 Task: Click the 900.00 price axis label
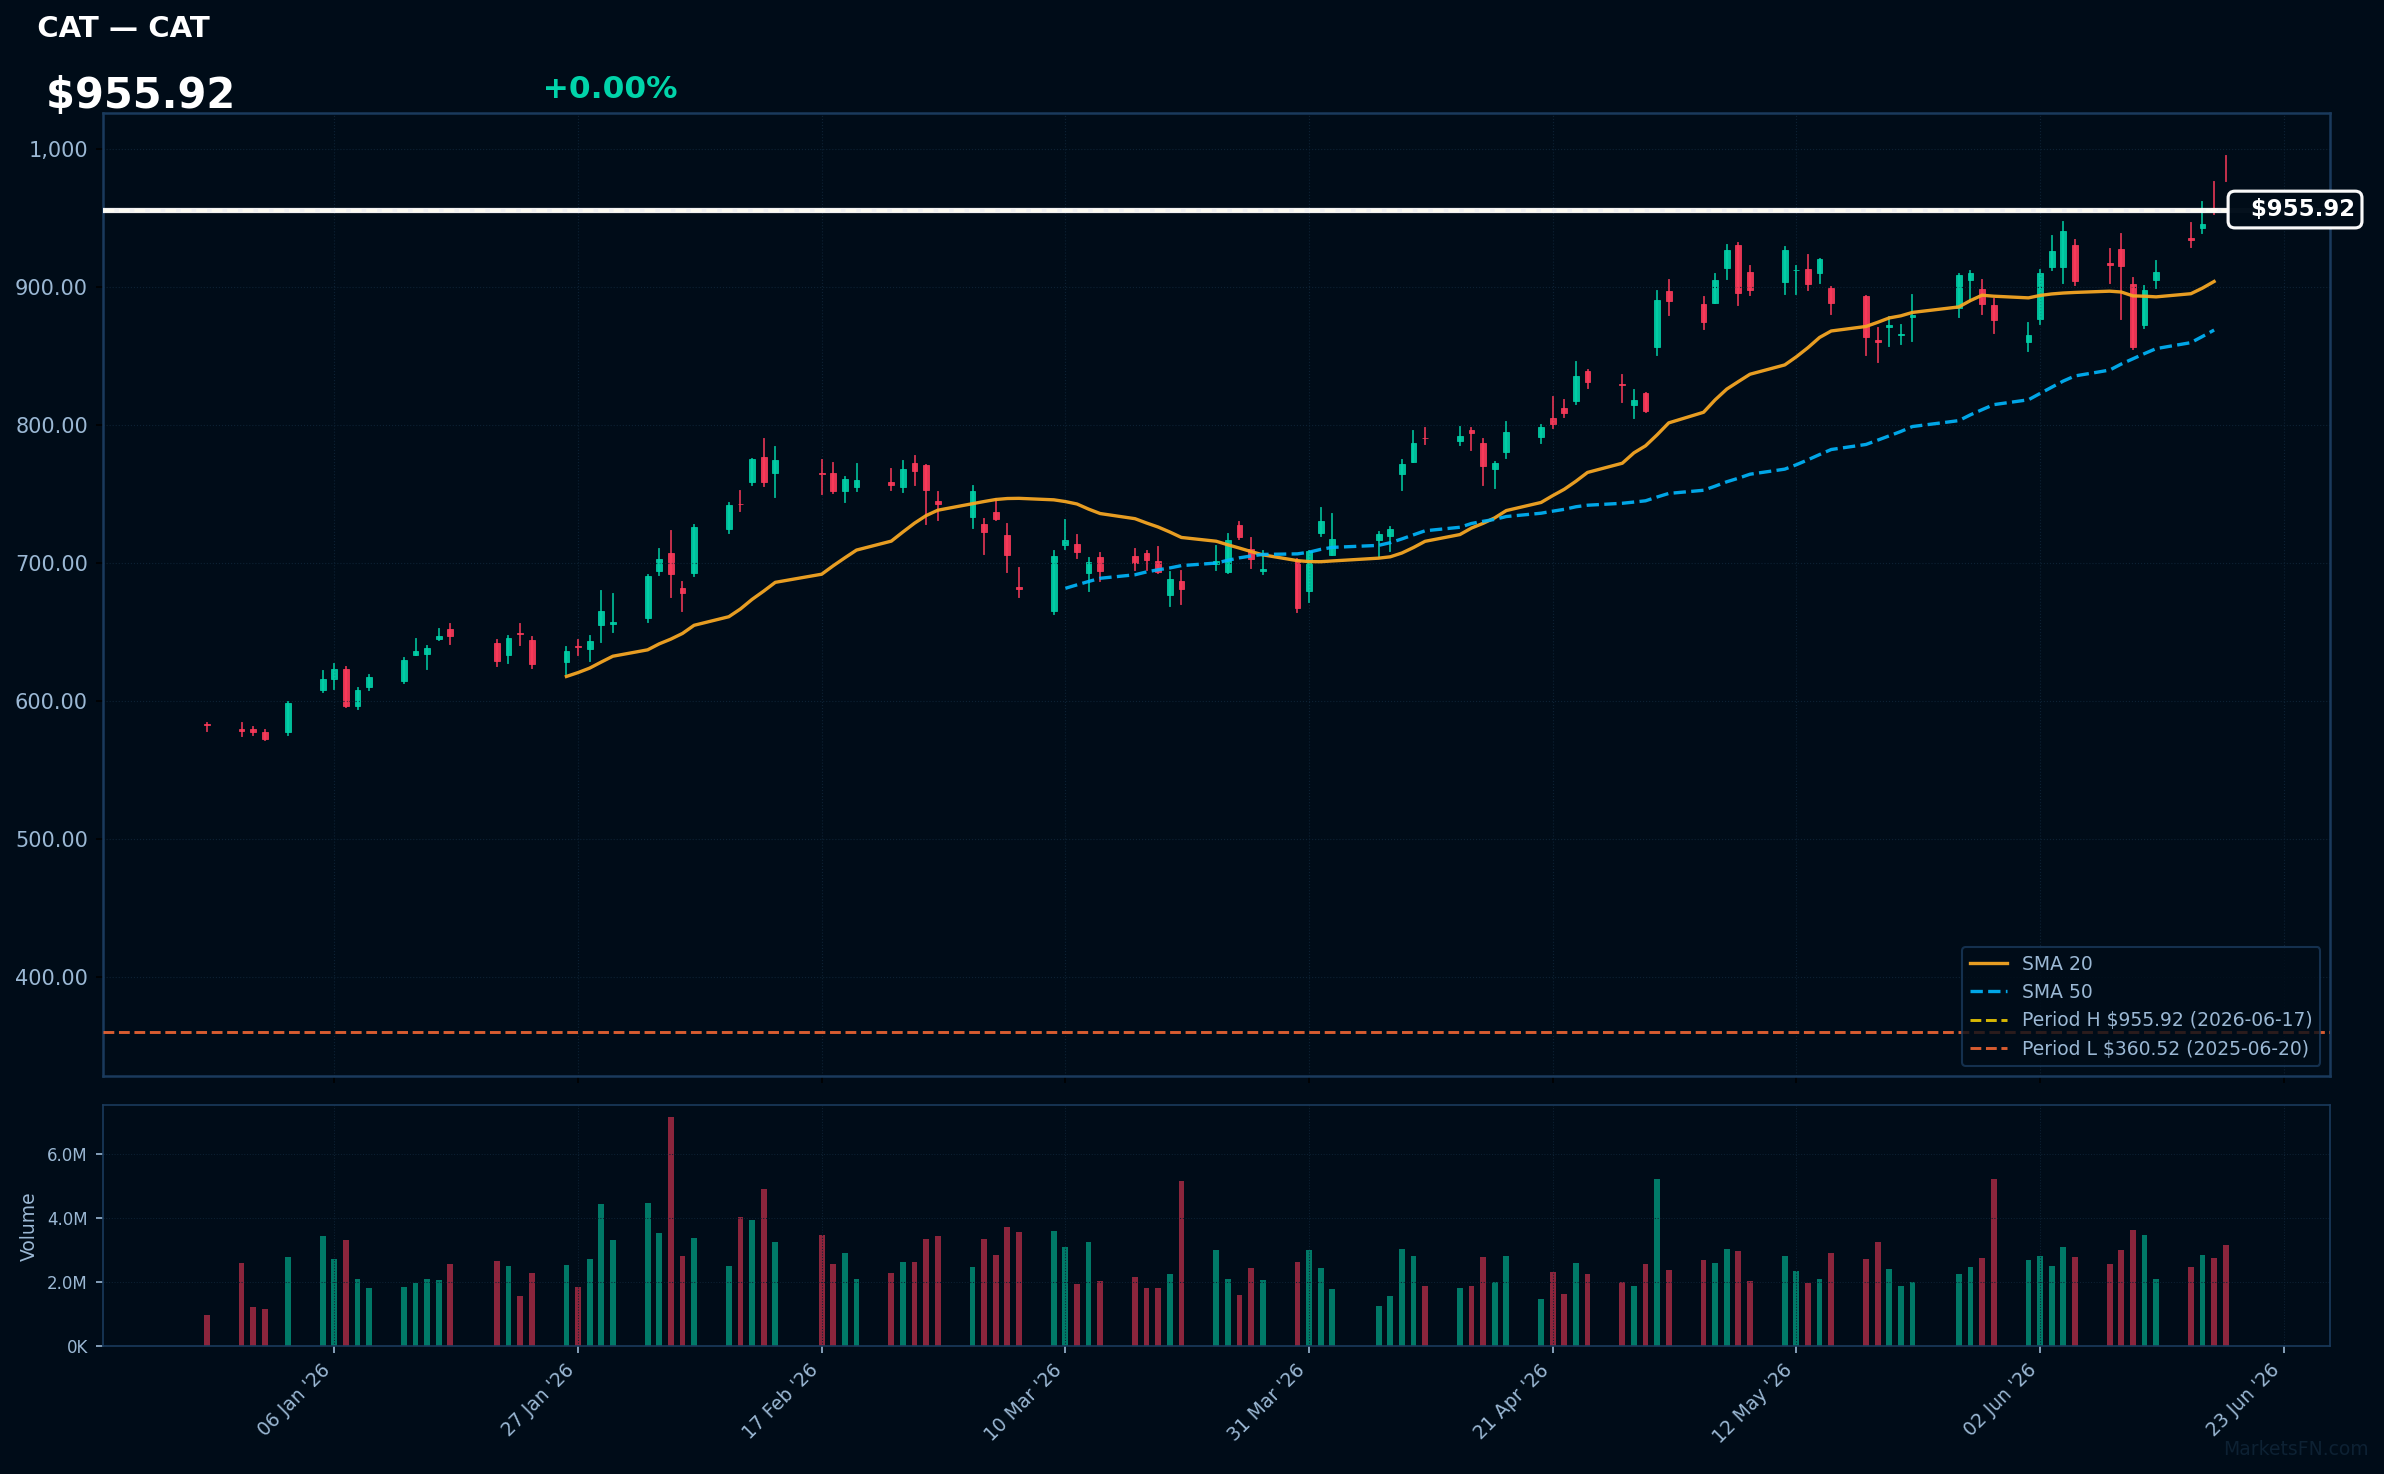51,288
